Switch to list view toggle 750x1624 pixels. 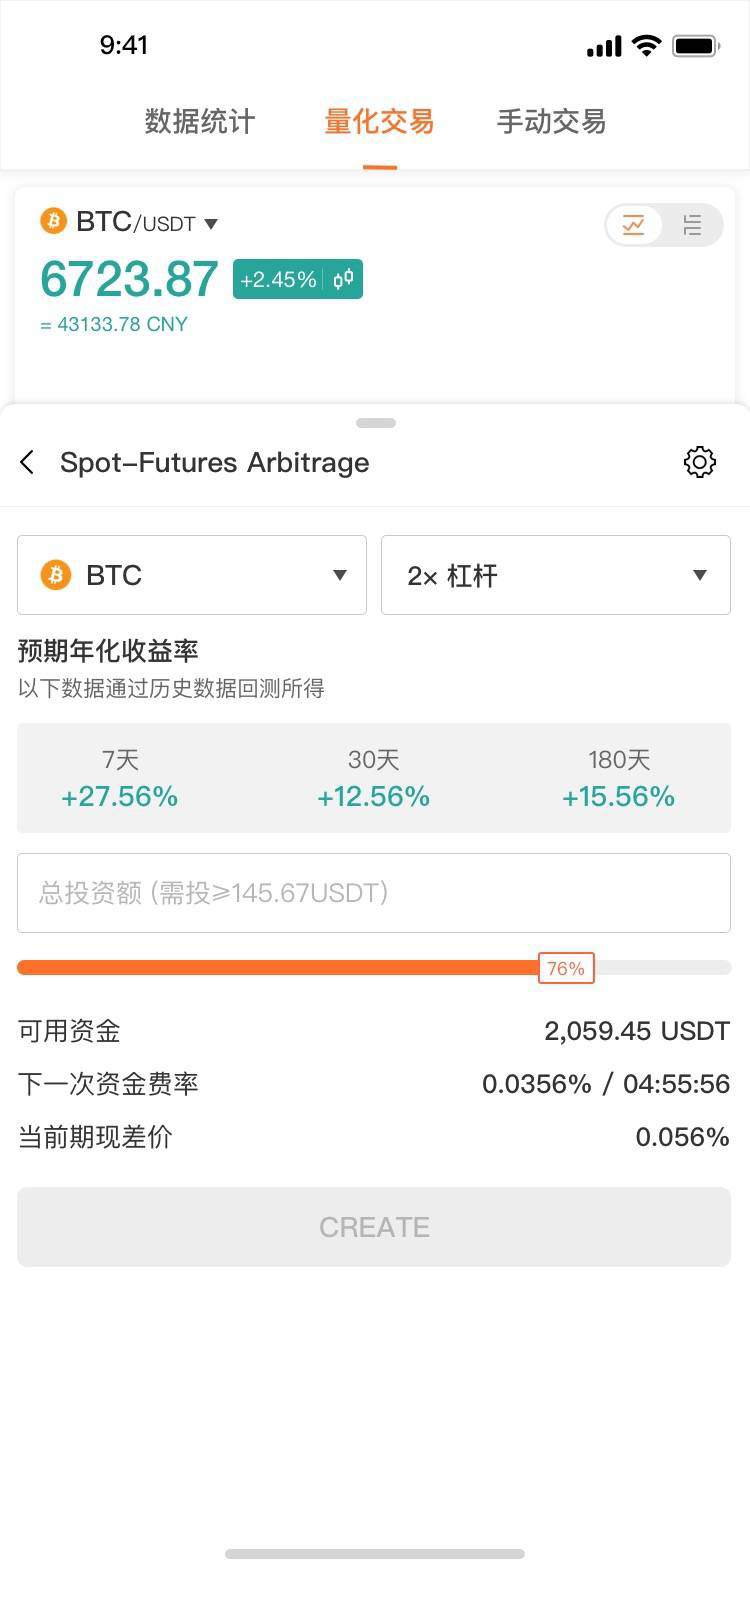692,225
